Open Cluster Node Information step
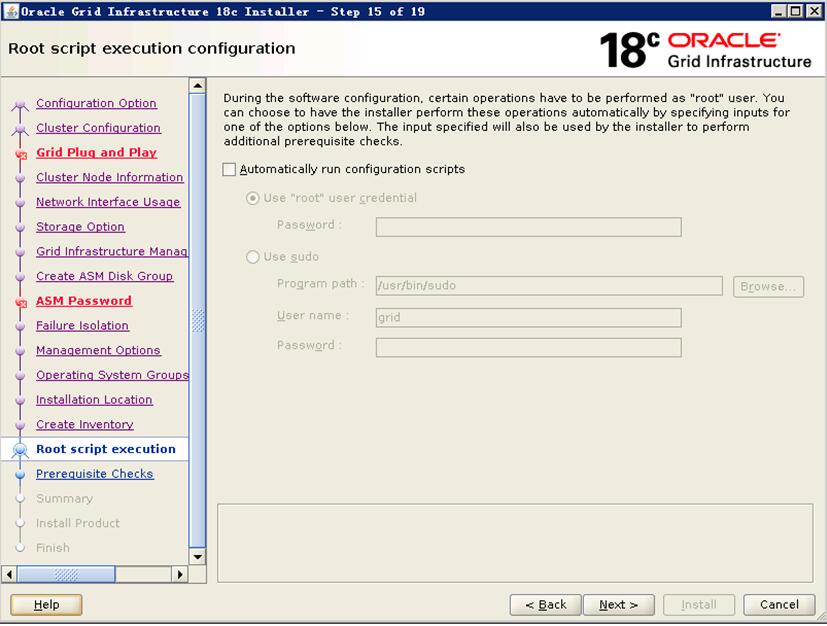Screen dimensions: 827x626 click(x=110, y=177)
